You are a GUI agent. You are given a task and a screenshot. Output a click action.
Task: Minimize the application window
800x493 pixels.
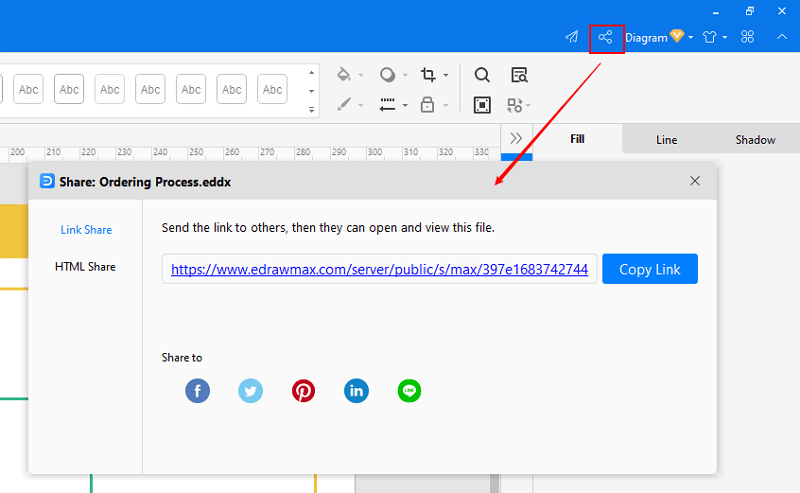[x=716, y=11]
